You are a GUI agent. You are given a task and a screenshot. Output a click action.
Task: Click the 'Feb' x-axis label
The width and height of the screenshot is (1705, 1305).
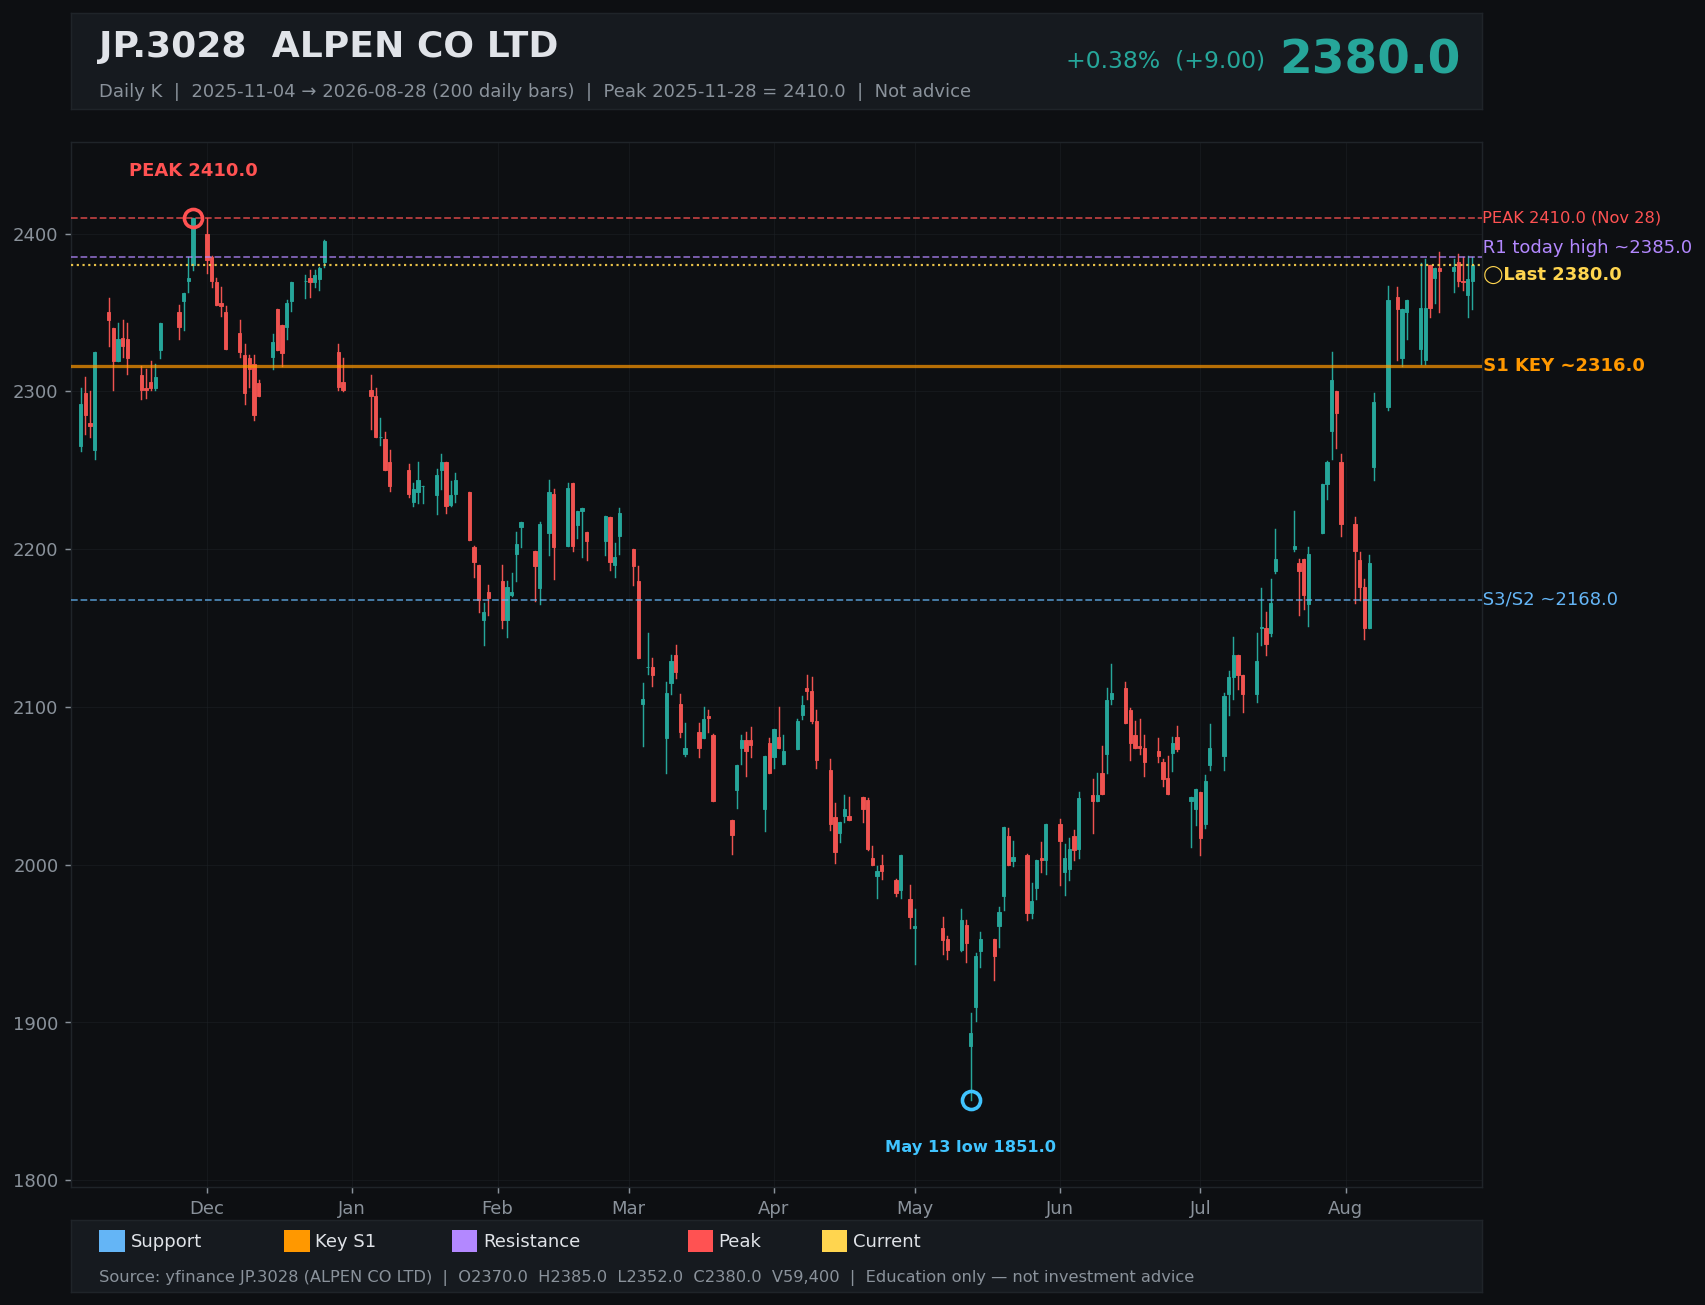coord(497,1208)
